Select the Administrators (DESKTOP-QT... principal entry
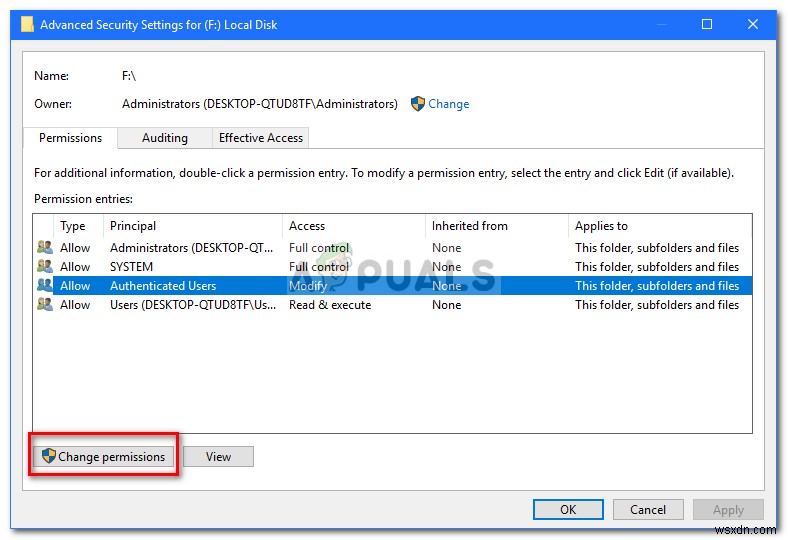 (x=191, y=248)
